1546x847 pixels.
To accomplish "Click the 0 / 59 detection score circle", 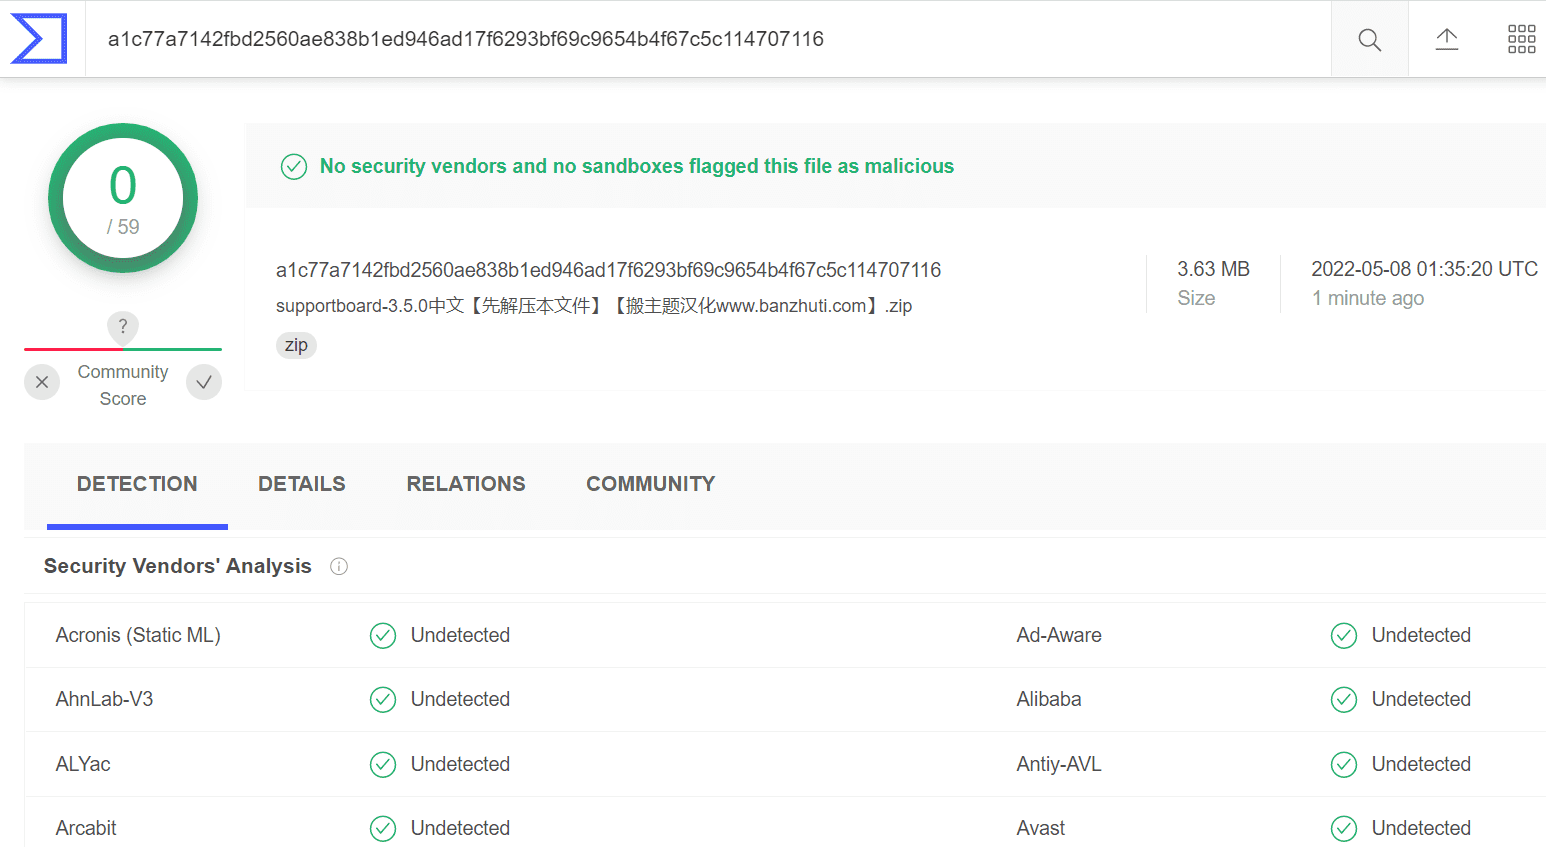I will click(123, 198).
